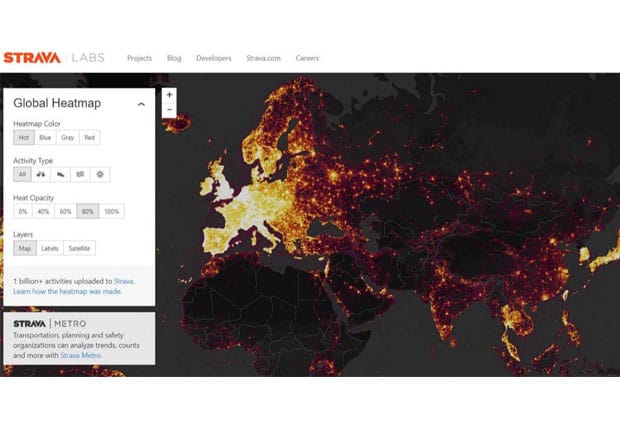620x433 pixels.
Task: Zoom out with the minus button
Action: pos(169,110)
